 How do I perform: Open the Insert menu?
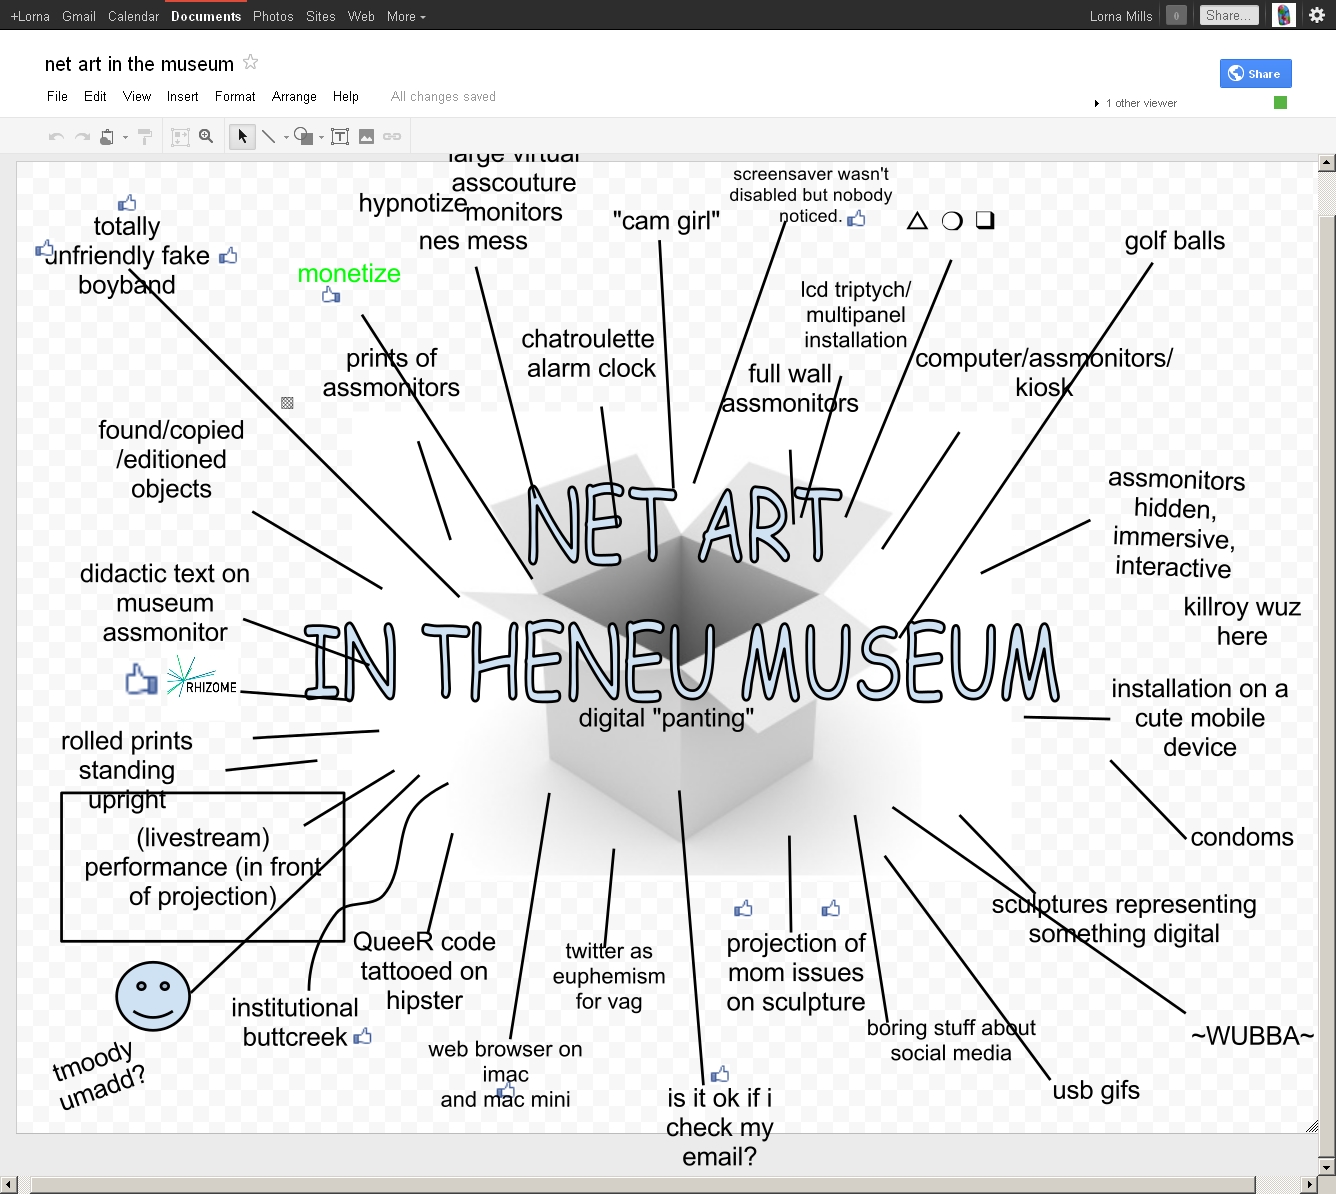click(x=182, y=97)
